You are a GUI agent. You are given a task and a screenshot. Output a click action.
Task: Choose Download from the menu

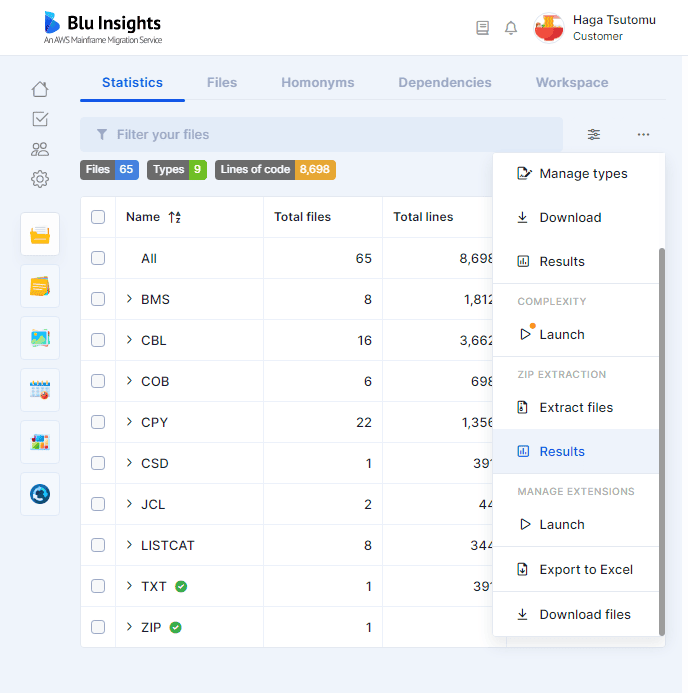pos(576,217)
